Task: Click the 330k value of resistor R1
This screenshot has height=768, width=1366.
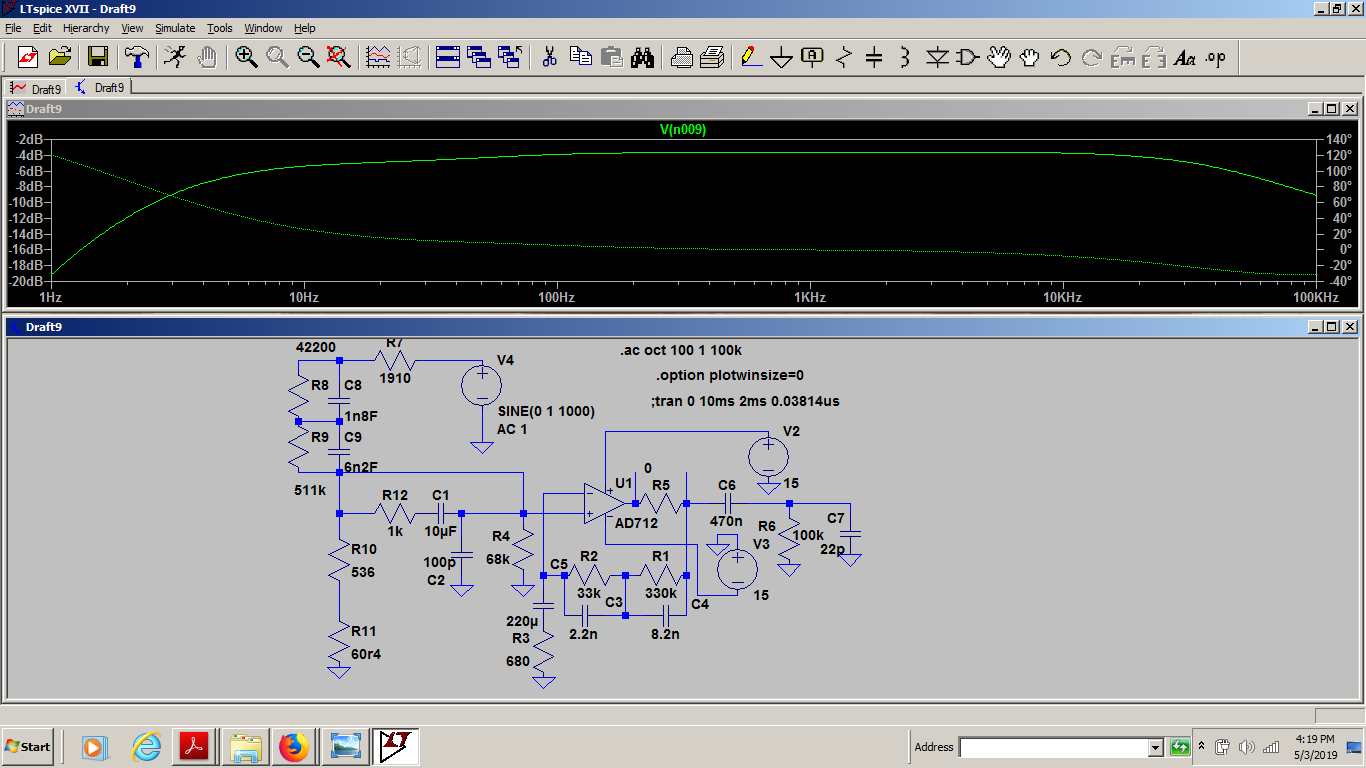Action: point(661,593)
